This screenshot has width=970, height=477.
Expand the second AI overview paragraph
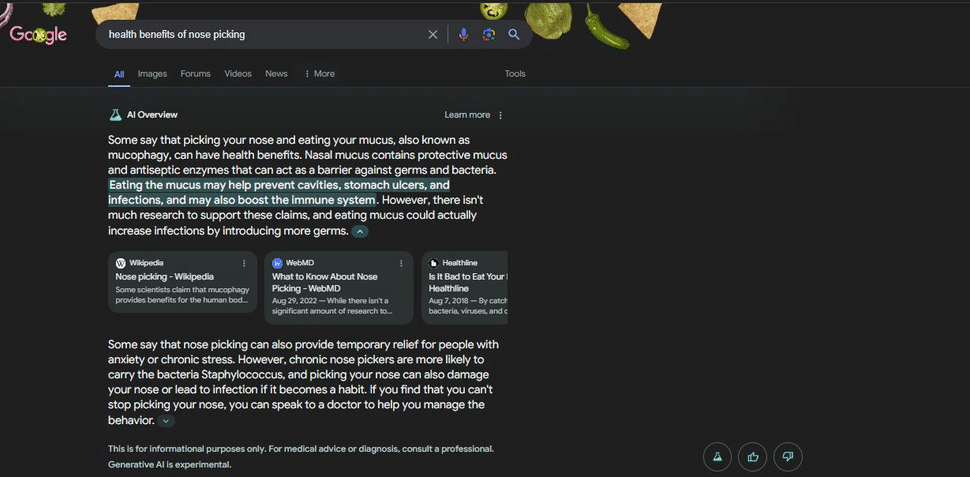click(x=166, y=421)
